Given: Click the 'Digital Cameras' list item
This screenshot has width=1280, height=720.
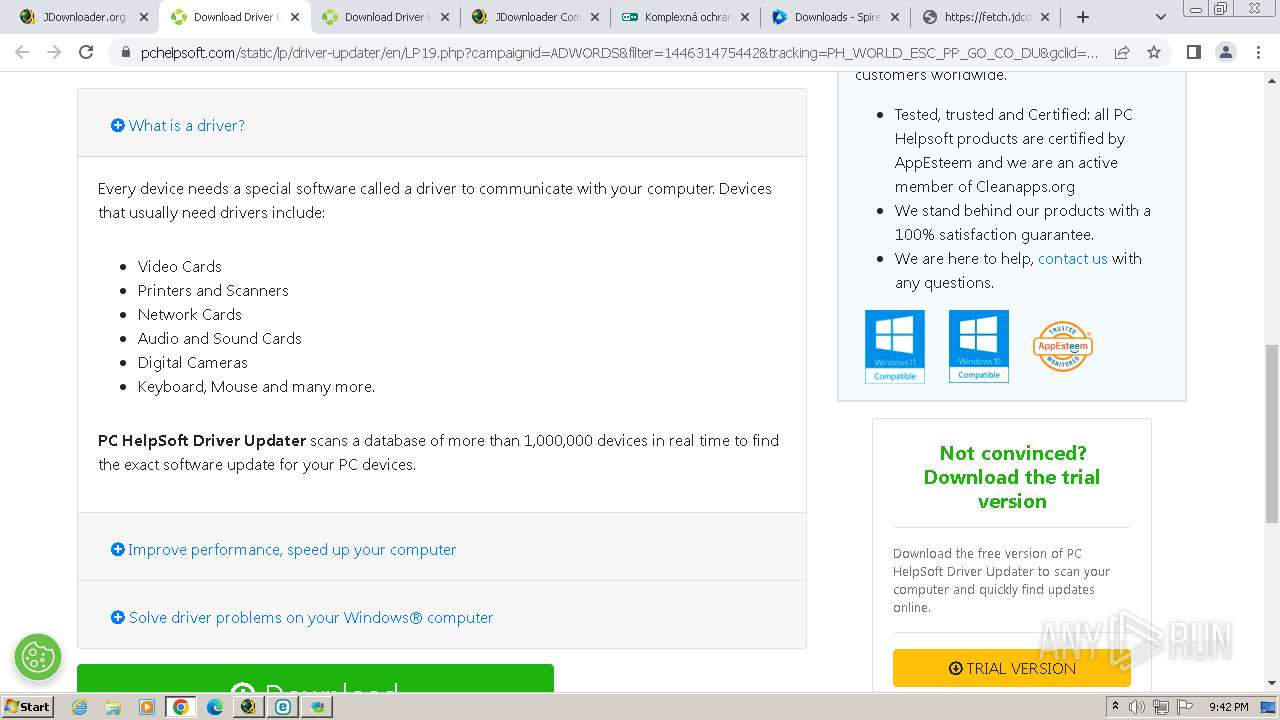Looking at the screenshot, I should [193, 362].
